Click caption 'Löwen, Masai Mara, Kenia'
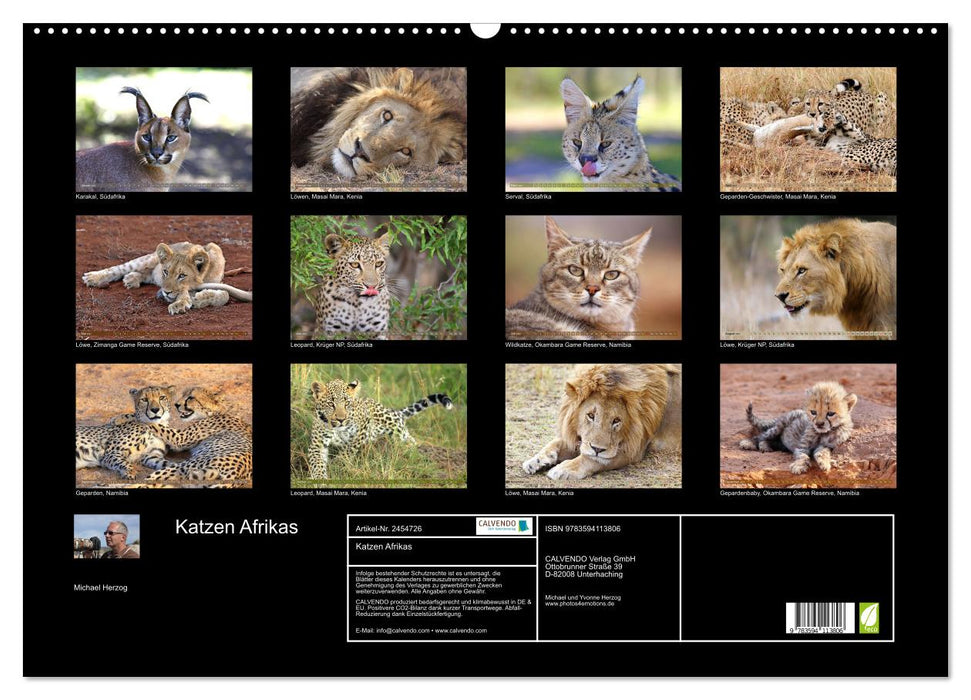The height and width of the screenshot is (700, 971). [326, 196]
